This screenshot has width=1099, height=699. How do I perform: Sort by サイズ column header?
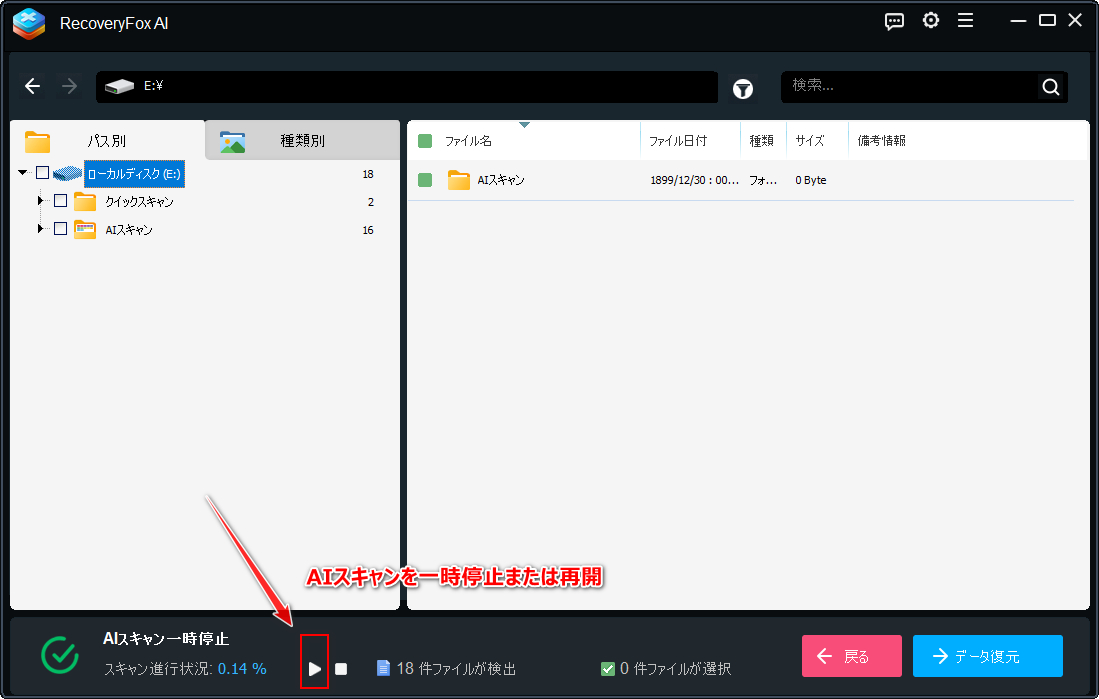pos(810,141)
